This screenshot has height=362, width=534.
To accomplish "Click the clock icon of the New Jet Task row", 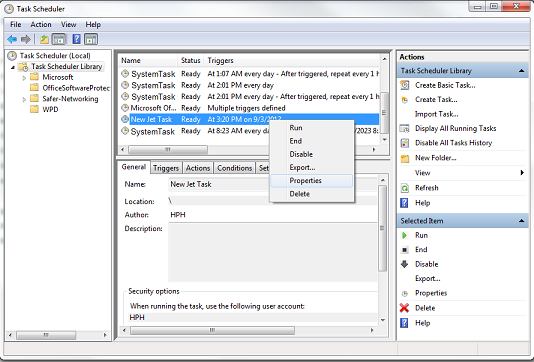I will coord(125,119).
